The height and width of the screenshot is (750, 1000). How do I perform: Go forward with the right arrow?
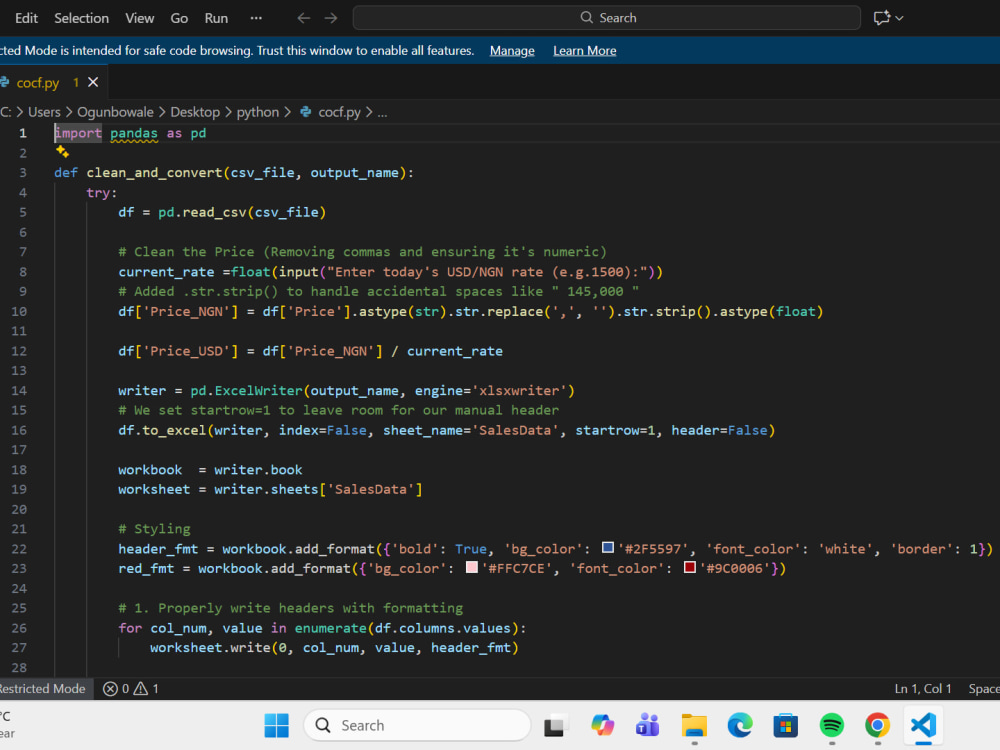point(331,18)
